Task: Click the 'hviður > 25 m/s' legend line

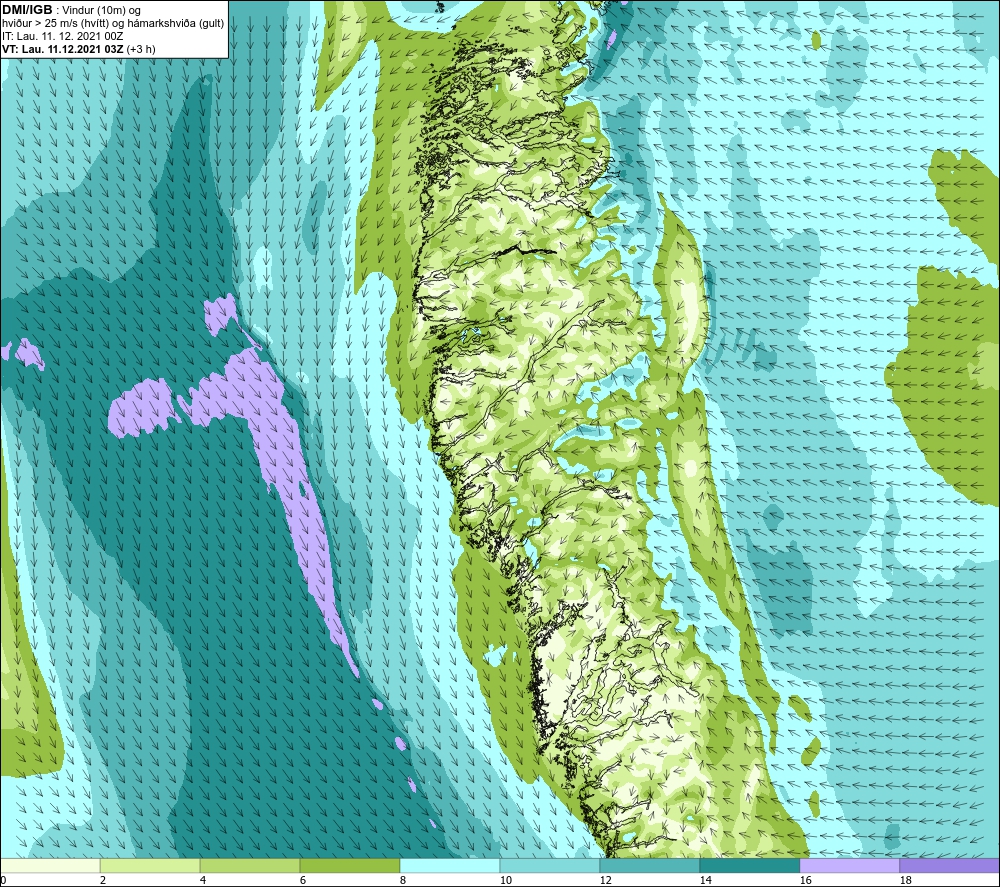Action: click(113, 24)
